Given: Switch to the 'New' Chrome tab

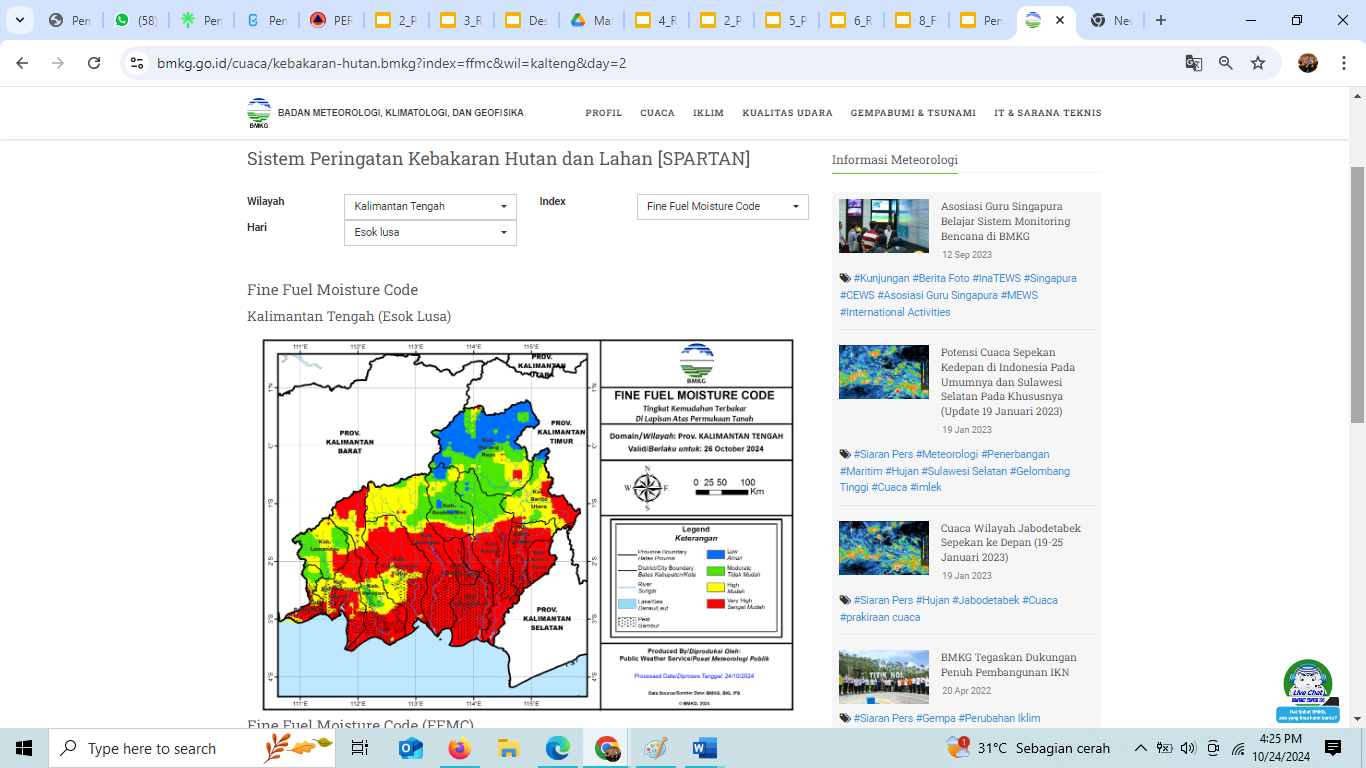Looking at the screenshot, I should (x=1111, y=20).
